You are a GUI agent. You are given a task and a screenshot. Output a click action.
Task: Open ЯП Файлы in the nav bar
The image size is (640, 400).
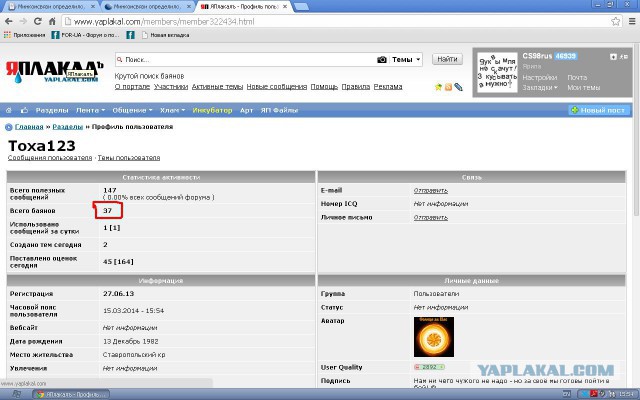pyautogui.click(x=280, y=110)
